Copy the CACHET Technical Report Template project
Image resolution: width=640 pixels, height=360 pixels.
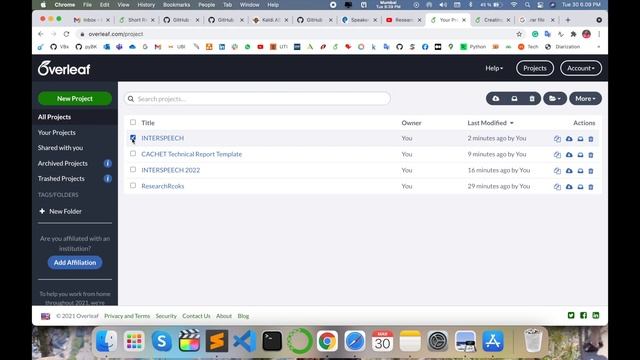[557, 155]
